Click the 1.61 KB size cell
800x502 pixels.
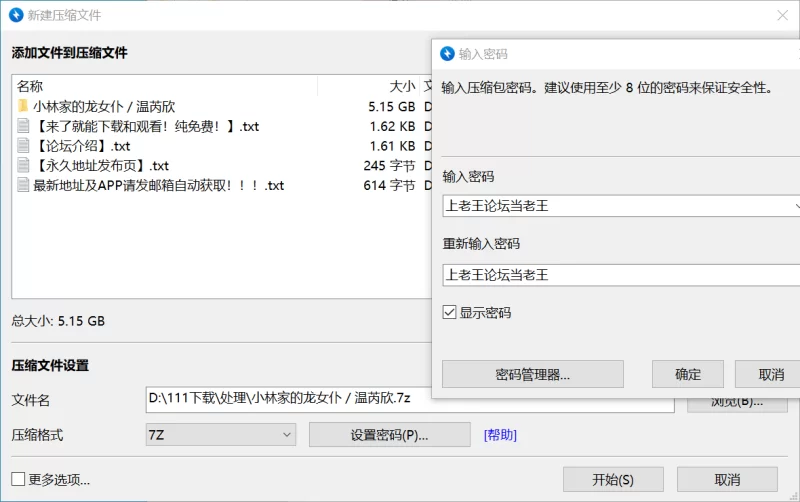(x=392, y=146)
